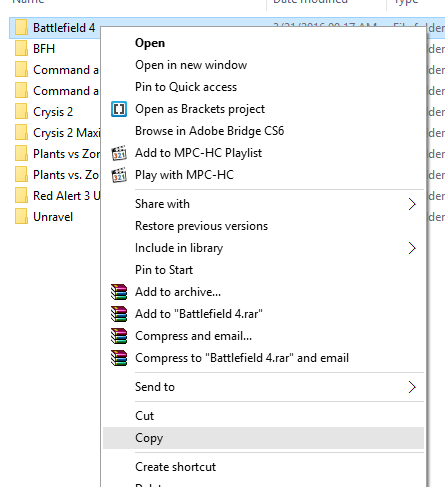Click the Plants vs Zor folder icon

click(21, 154)
